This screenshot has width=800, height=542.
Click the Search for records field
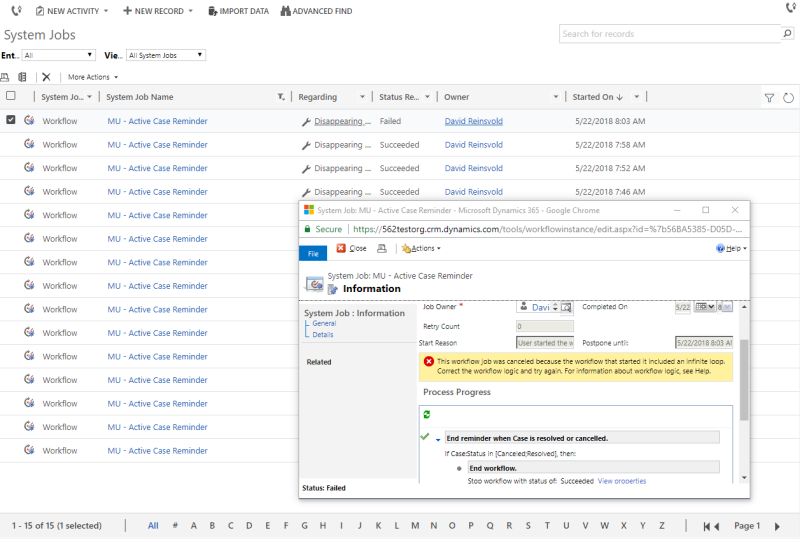pyautogui.click(x=670, y=34)
